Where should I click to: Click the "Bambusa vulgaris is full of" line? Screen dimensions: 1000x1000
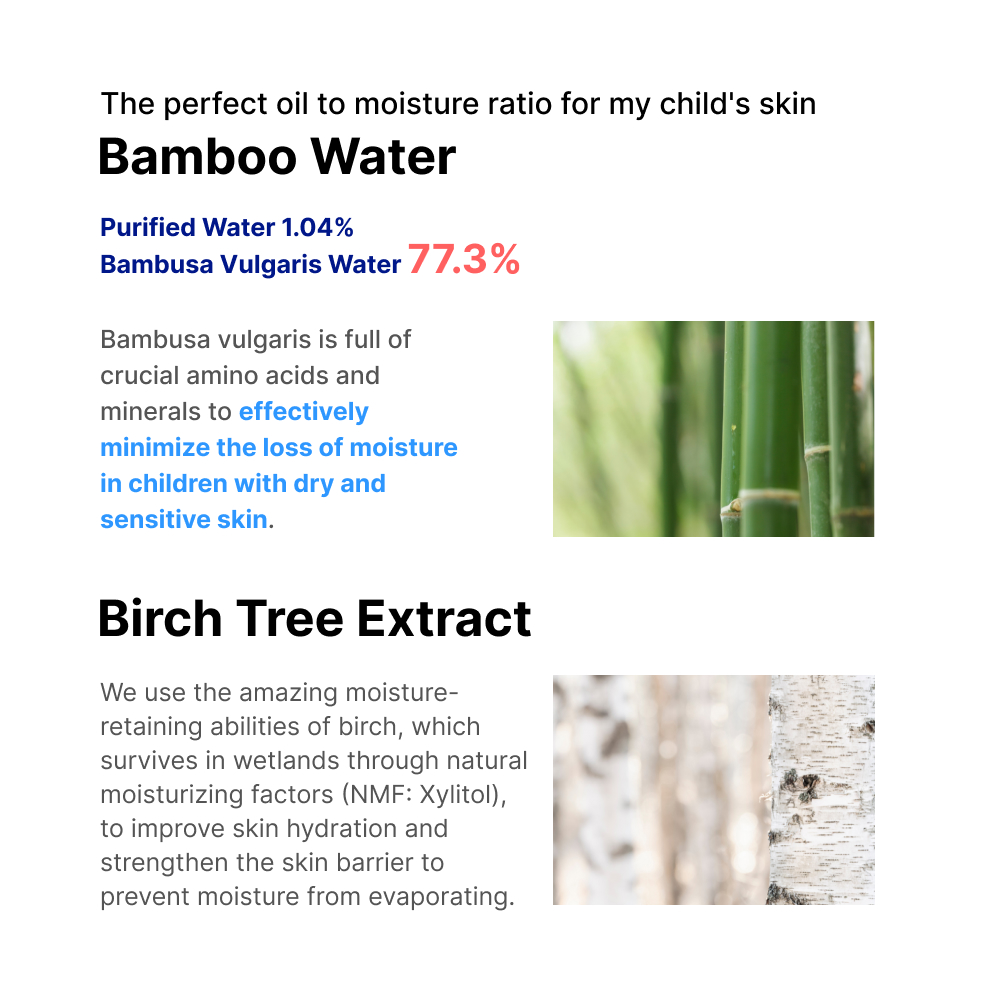(256, 340)
